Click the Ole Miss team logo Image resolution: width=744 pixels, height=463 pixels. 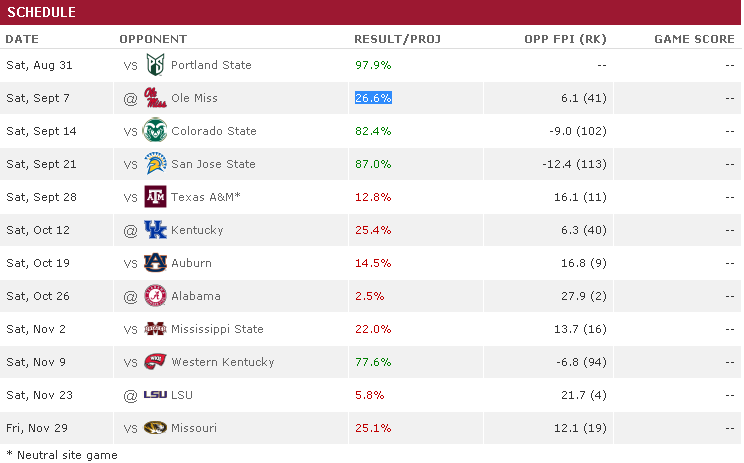pyautogui.click(x=155, y=98)
